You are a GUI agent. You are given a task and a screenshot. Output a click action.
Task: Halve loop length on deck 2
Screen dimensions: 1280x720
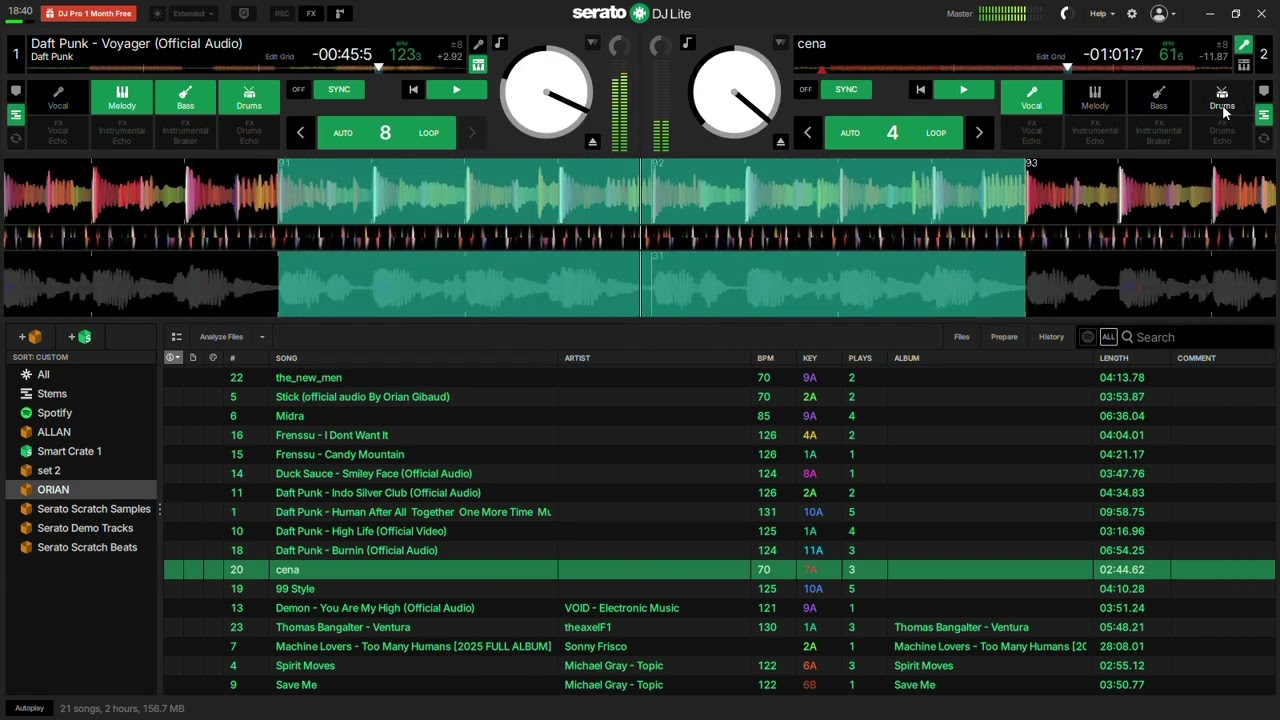pos(807,133)
